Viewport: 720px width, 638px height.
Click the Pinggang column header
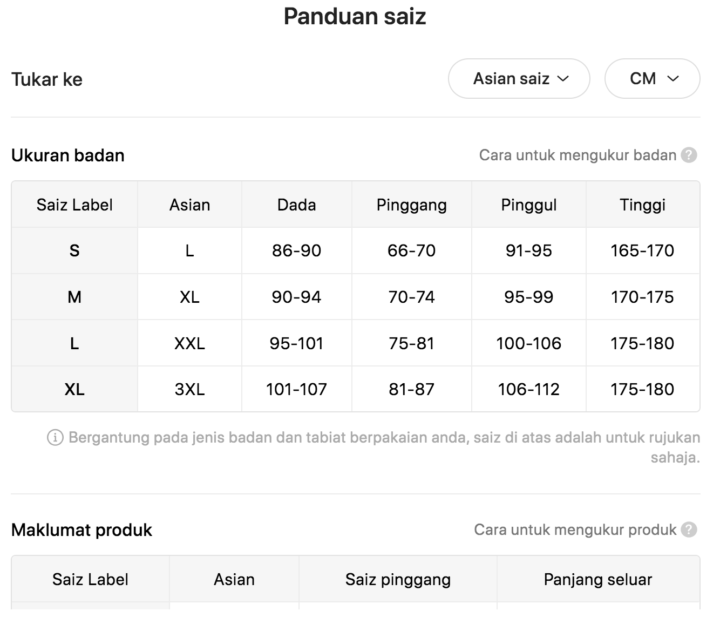(x=411, y=205)
